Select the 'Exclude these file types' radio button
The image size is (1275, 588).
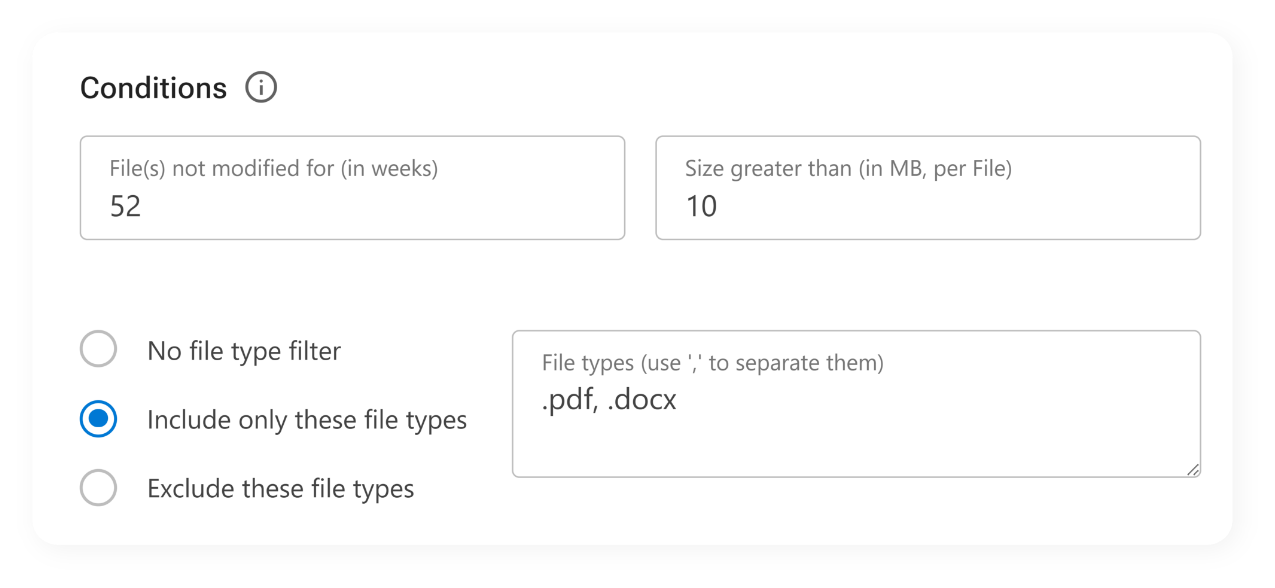(98, 488)
